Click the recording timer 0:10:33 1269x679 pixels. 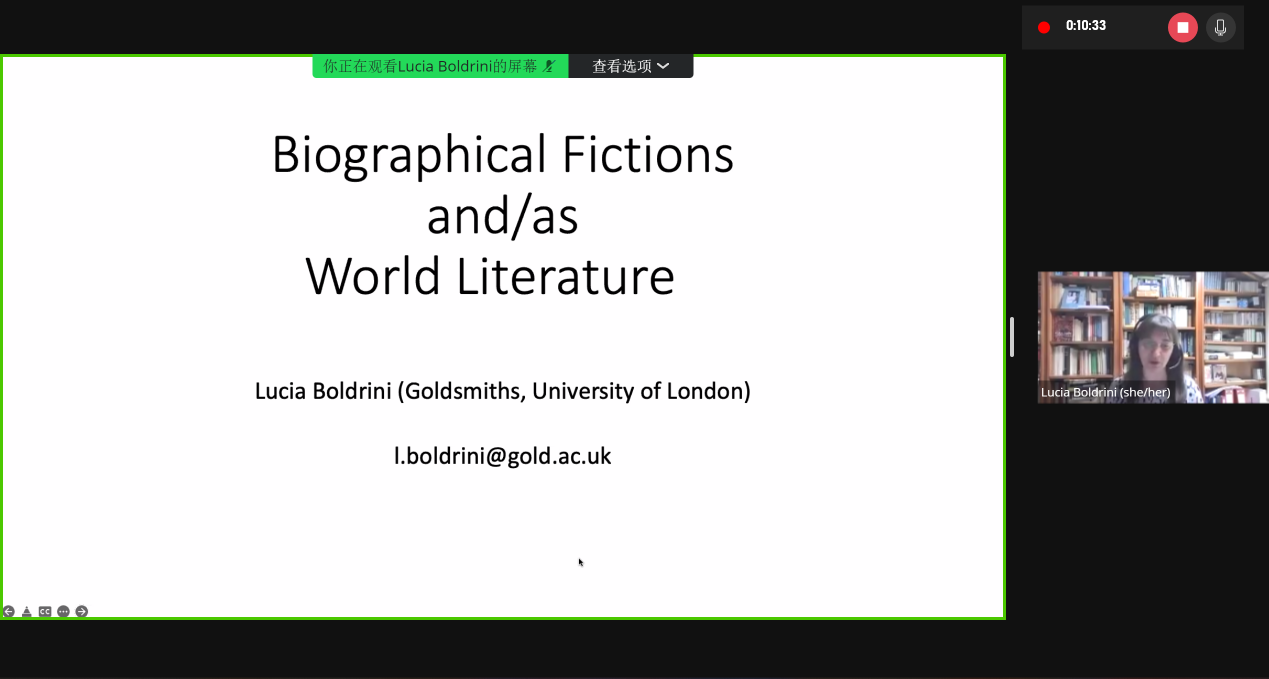1086,26
